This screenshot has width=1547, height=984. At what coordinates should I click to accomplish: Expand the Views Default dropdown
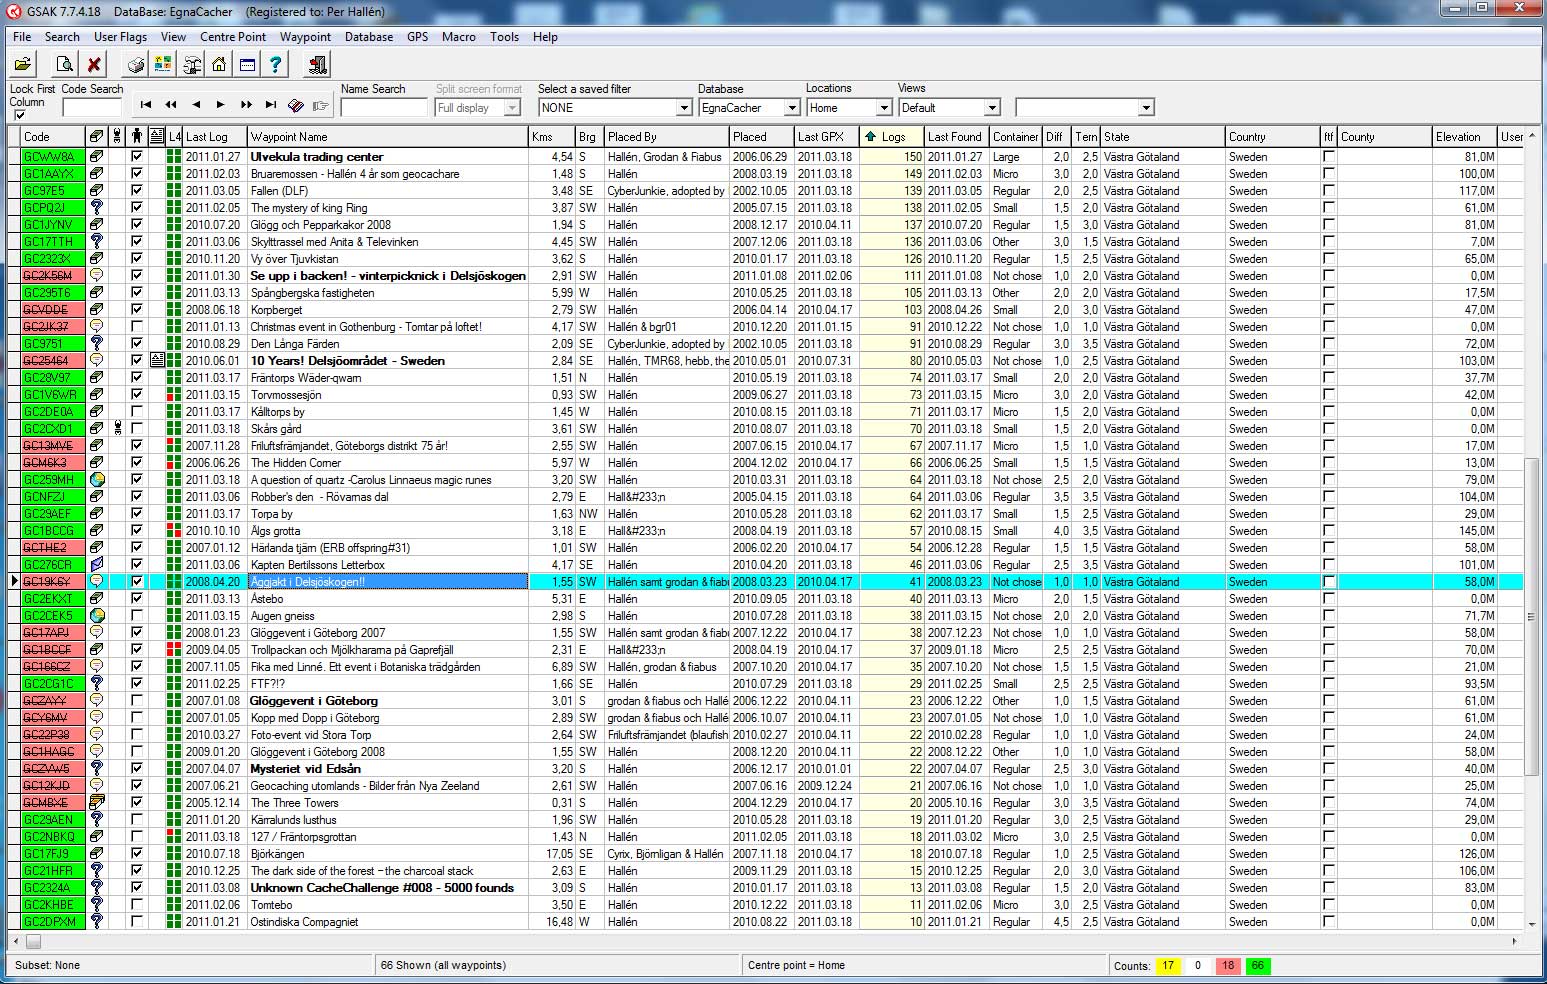click(992, 108)
